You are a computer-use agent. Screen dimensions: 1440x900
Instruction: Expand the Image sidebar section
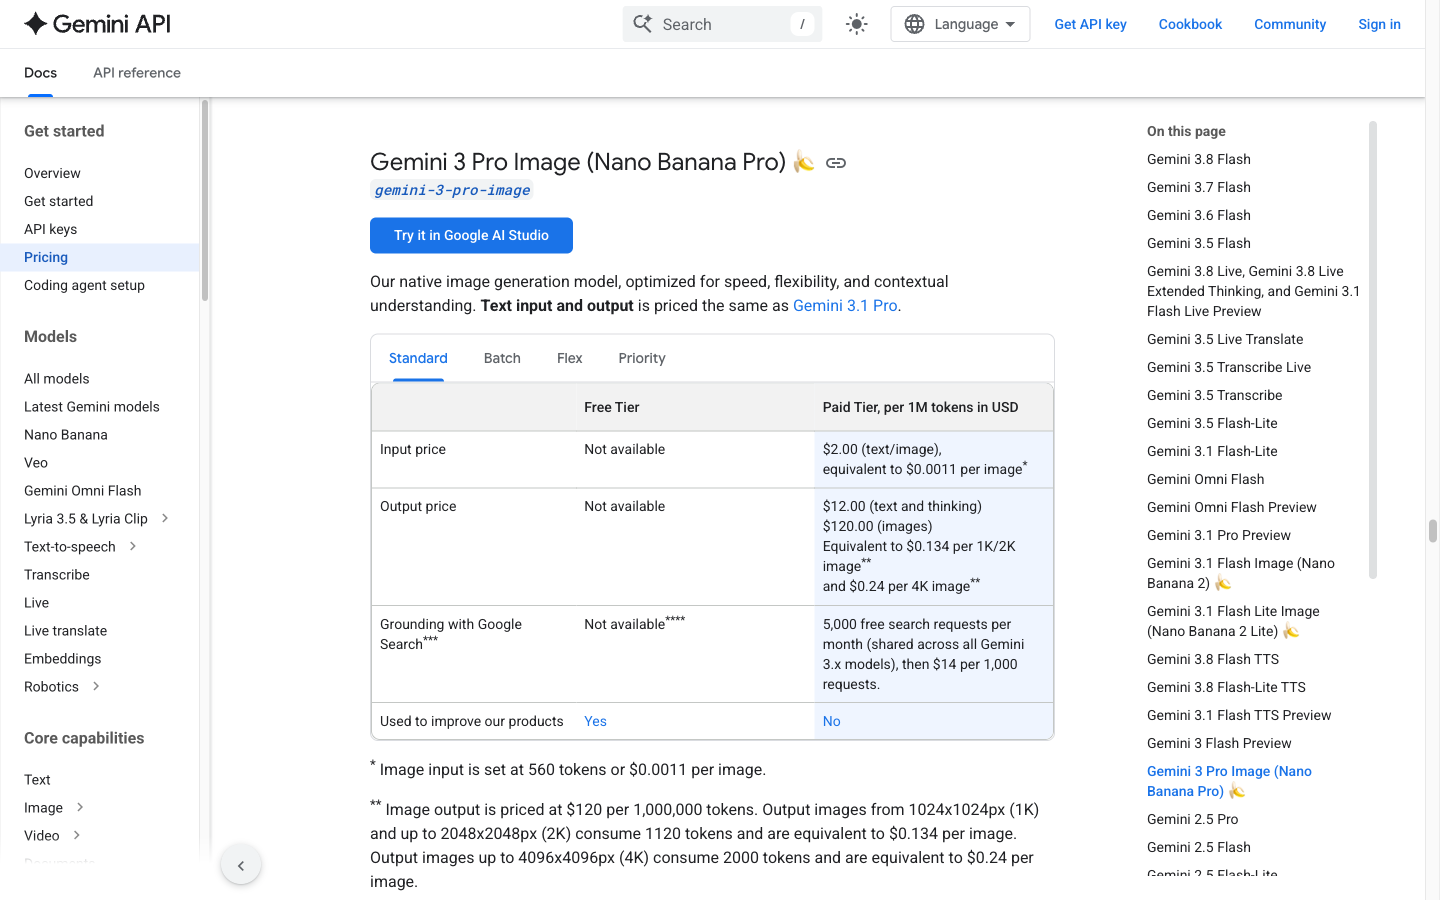80,807
